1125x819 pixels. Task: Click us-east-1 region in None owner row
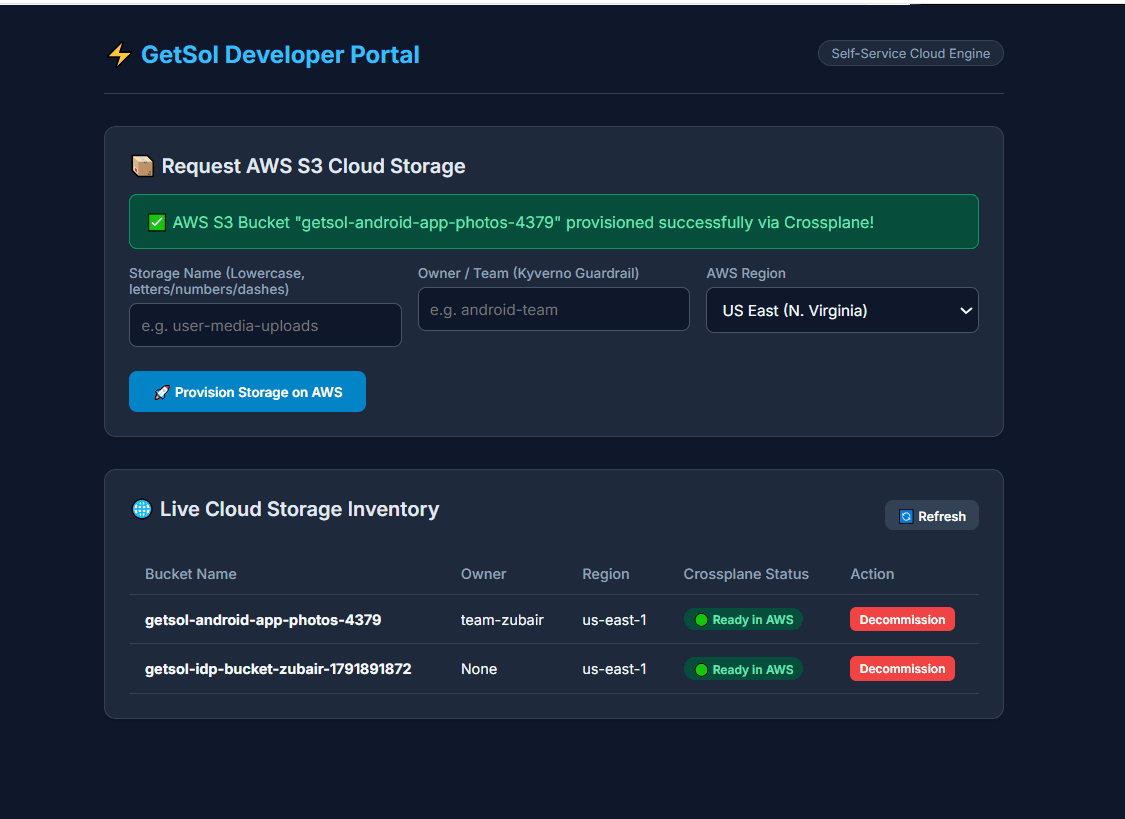614,668
